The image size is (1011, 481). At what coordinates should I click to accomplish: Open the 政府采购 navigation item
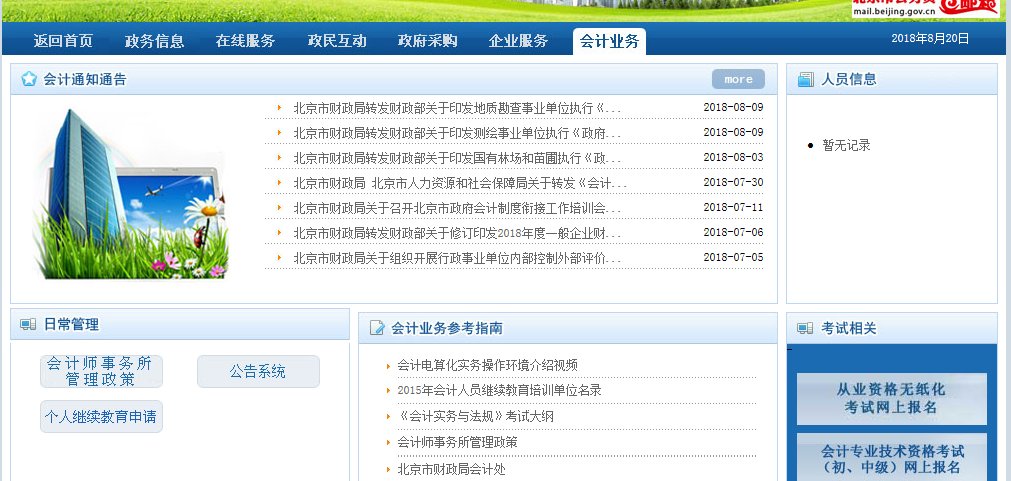point(427,41)
